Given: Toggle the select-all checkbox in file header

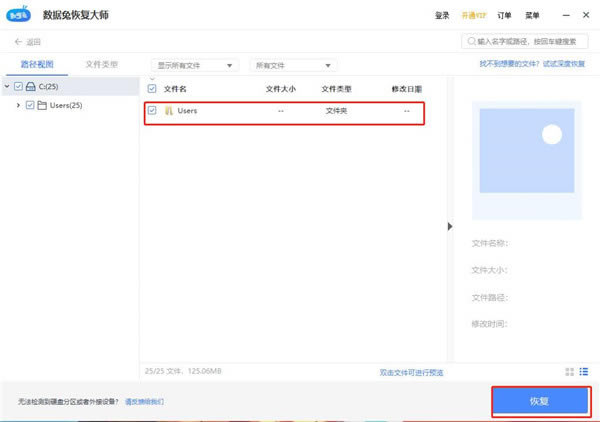Looking at the screenshot, I should [x=152, y=89].
